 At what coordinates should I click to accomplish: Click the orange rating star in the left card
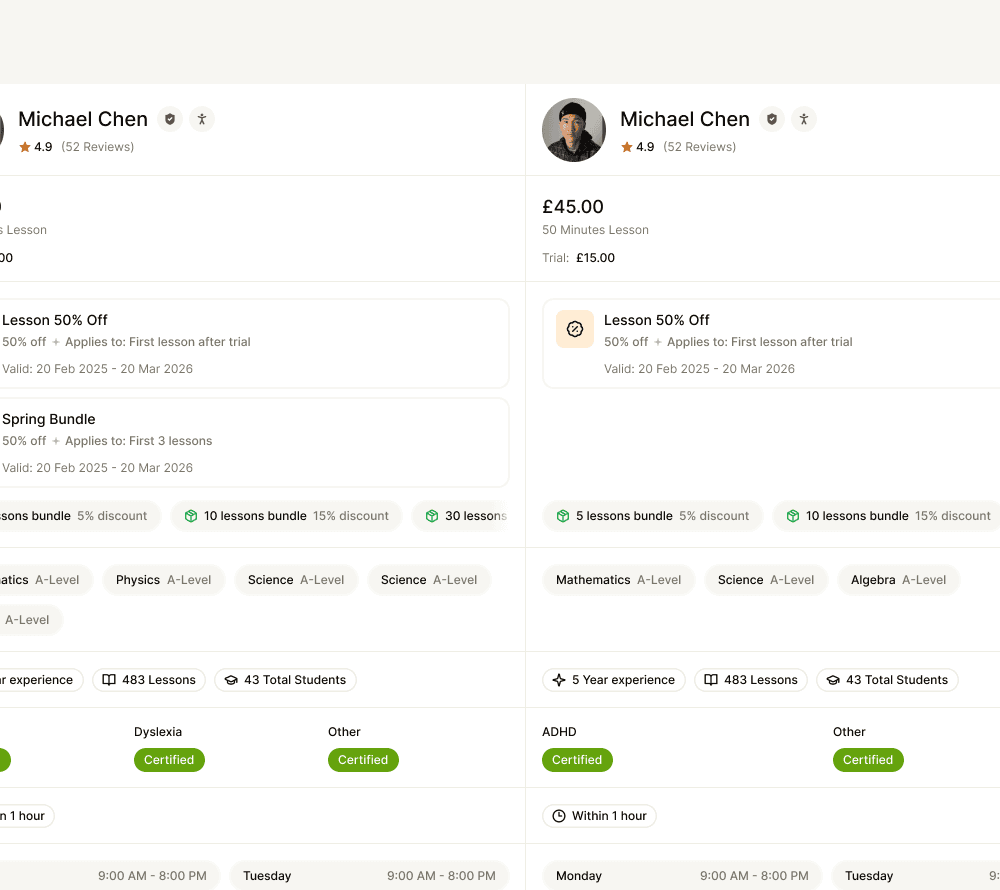(25, 147)
